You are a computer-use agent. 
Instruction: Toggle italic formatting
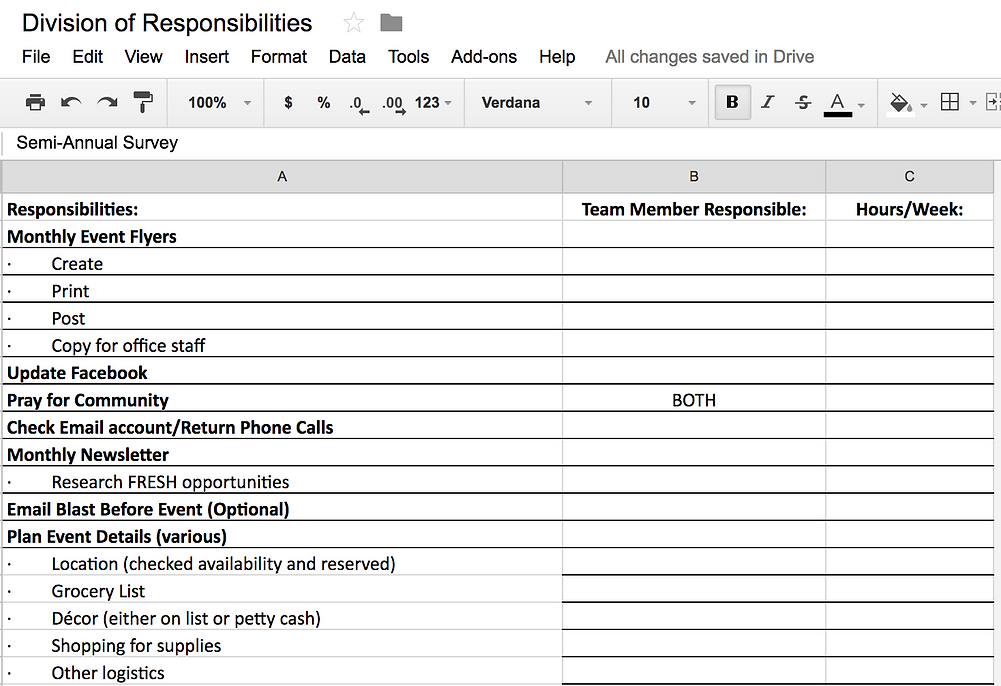767,102
